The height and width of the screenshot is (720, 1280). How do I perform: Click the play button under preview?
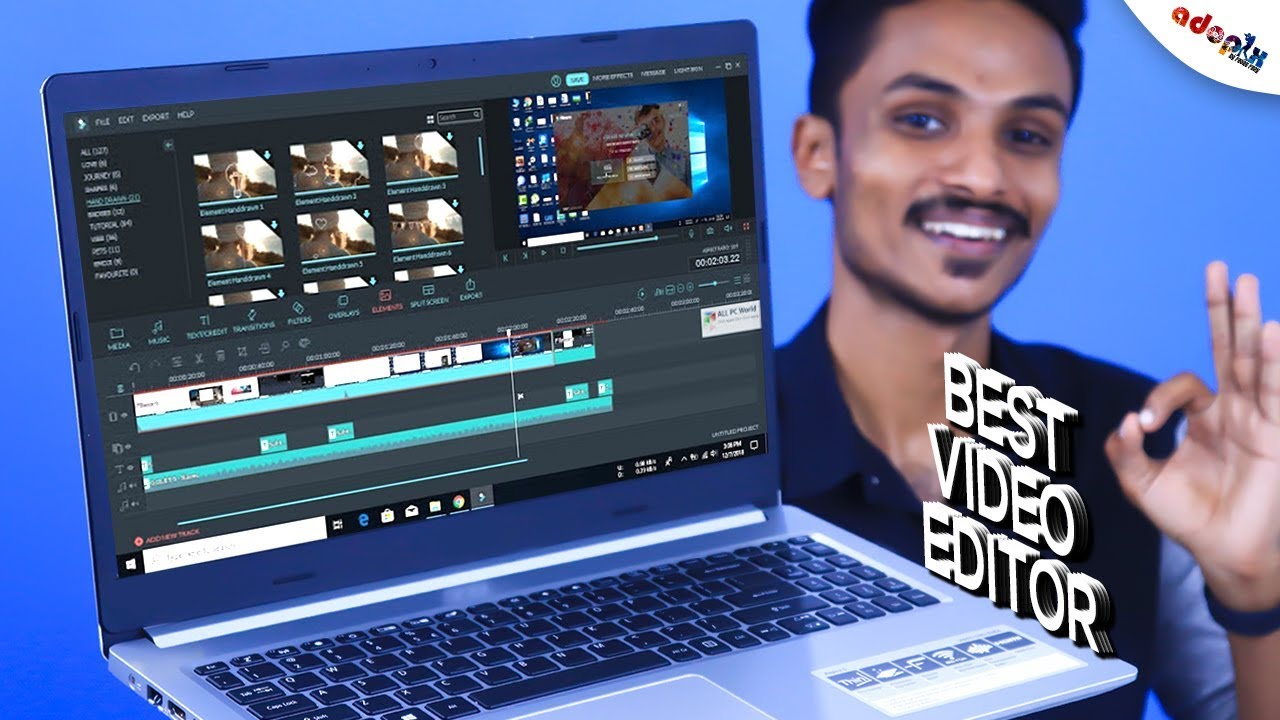(543, 253)
